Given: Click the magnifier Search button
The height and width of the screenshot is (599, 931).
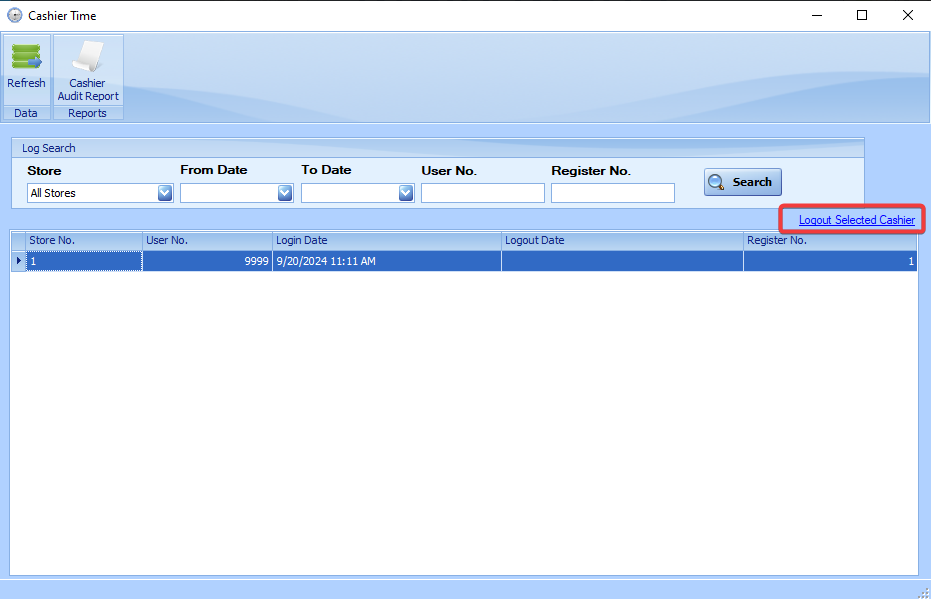Looking at the screenshot, I should (x=742, y=182).
